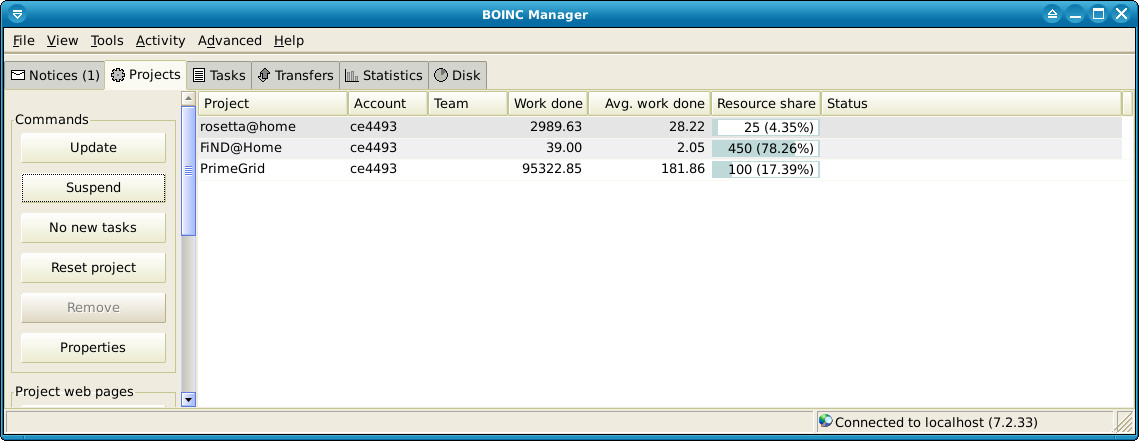The height and width of the screenshot is (441, 1139).
Task: Open the window menu icon in title bar
Action: click(x=18, y=14)
